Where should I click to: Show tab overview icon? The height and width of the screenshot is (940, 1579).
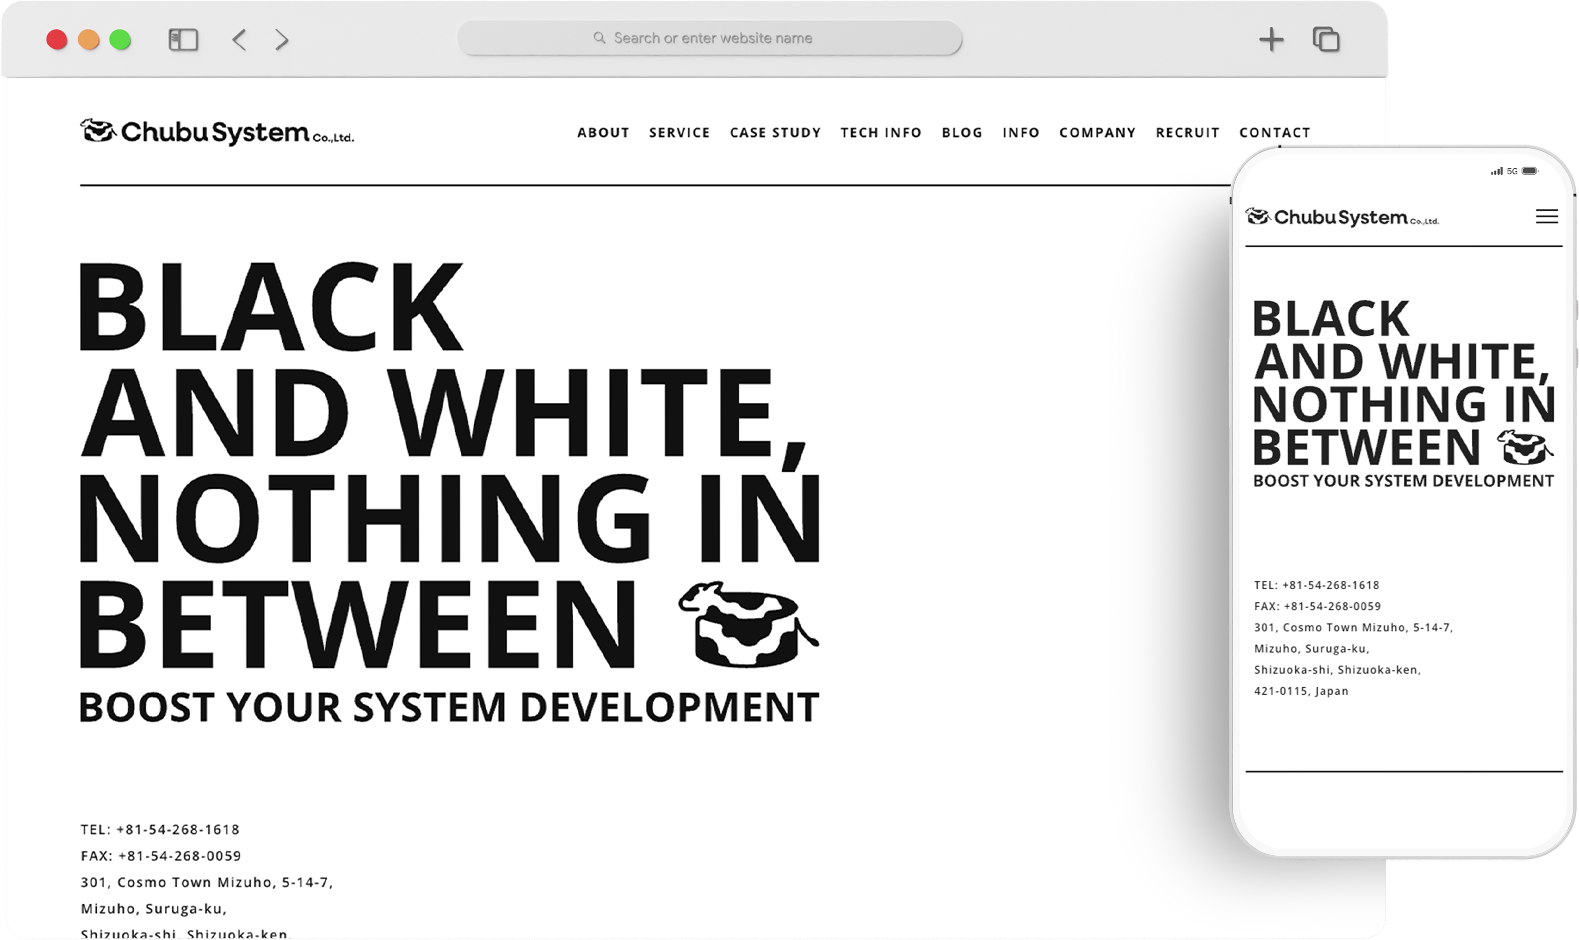(1326, 40)
